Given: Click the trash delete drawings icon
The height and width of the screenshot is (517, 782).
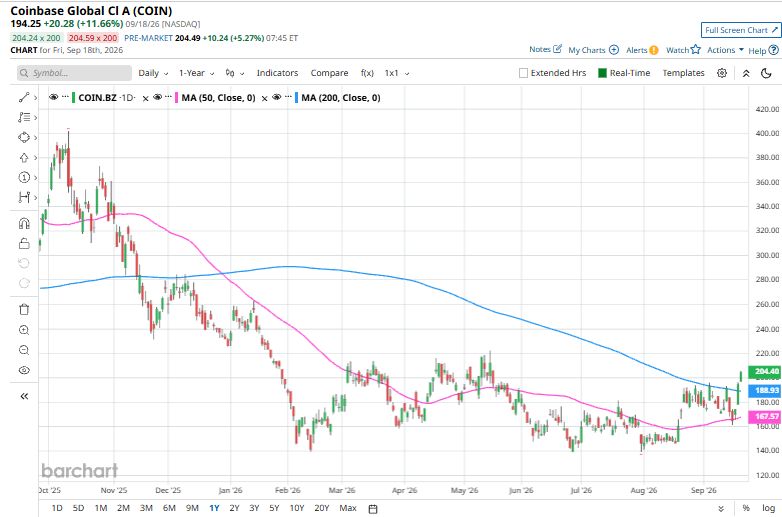Looking at the screenshot, I should pos(24,310).
